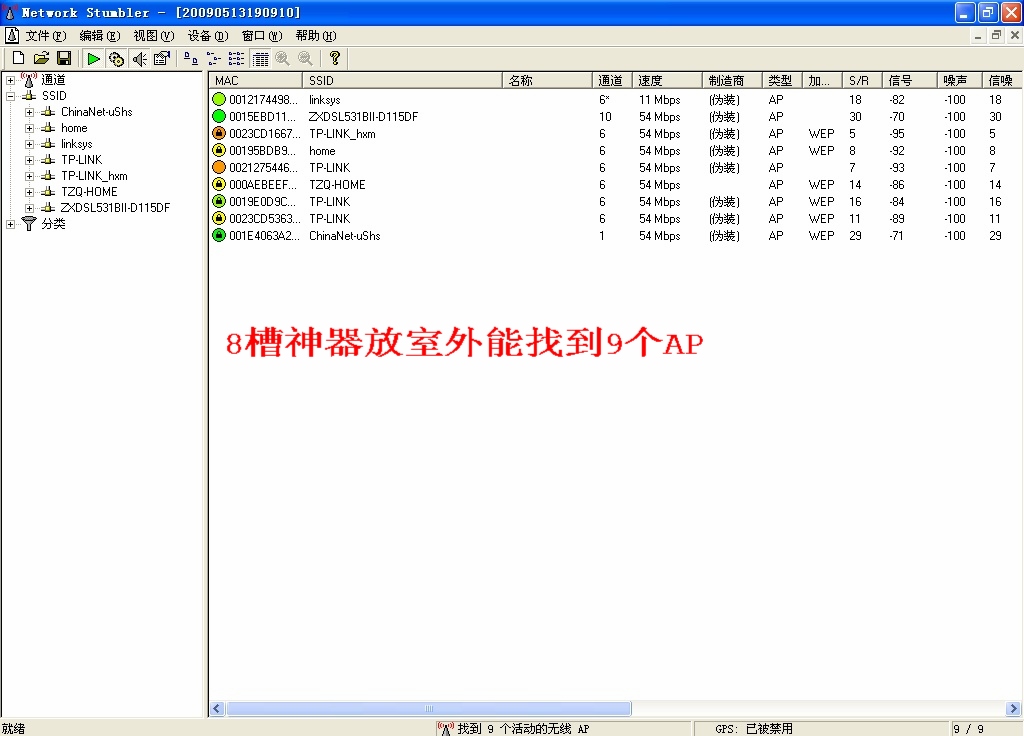Click green status icon of linksys row
This screenshot has width=1024, height=736.
coord(219,99)
